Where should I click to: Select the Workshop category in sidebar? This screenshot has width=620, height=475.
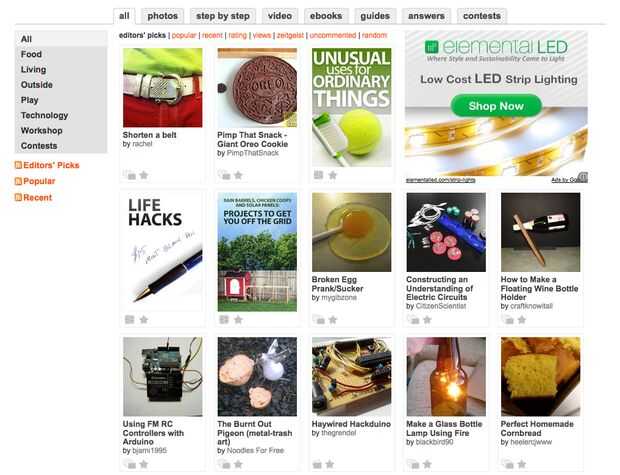[x=42, y=130]
